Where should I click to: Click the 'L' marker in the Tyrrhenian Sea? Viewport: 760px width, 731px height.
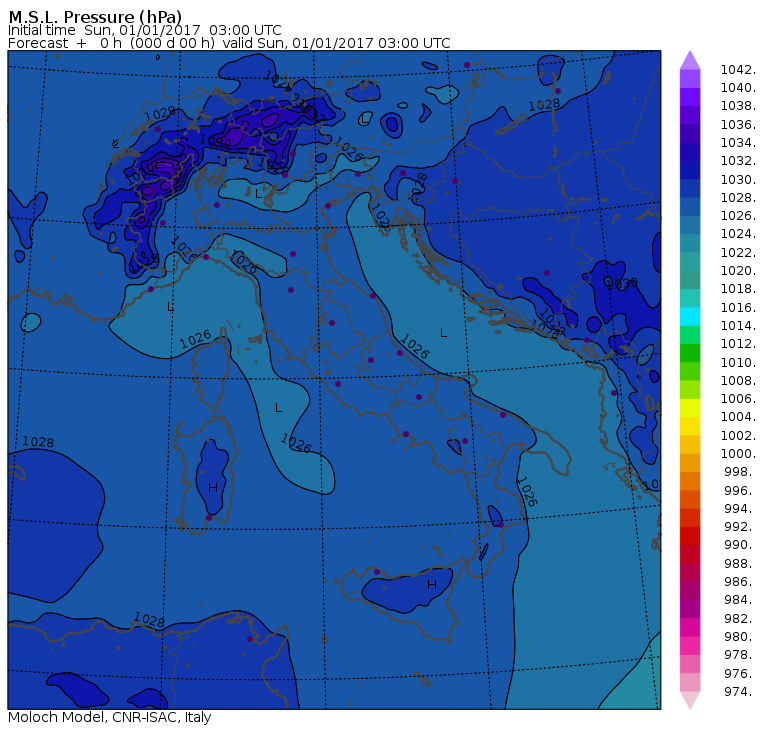click(278, 408)
